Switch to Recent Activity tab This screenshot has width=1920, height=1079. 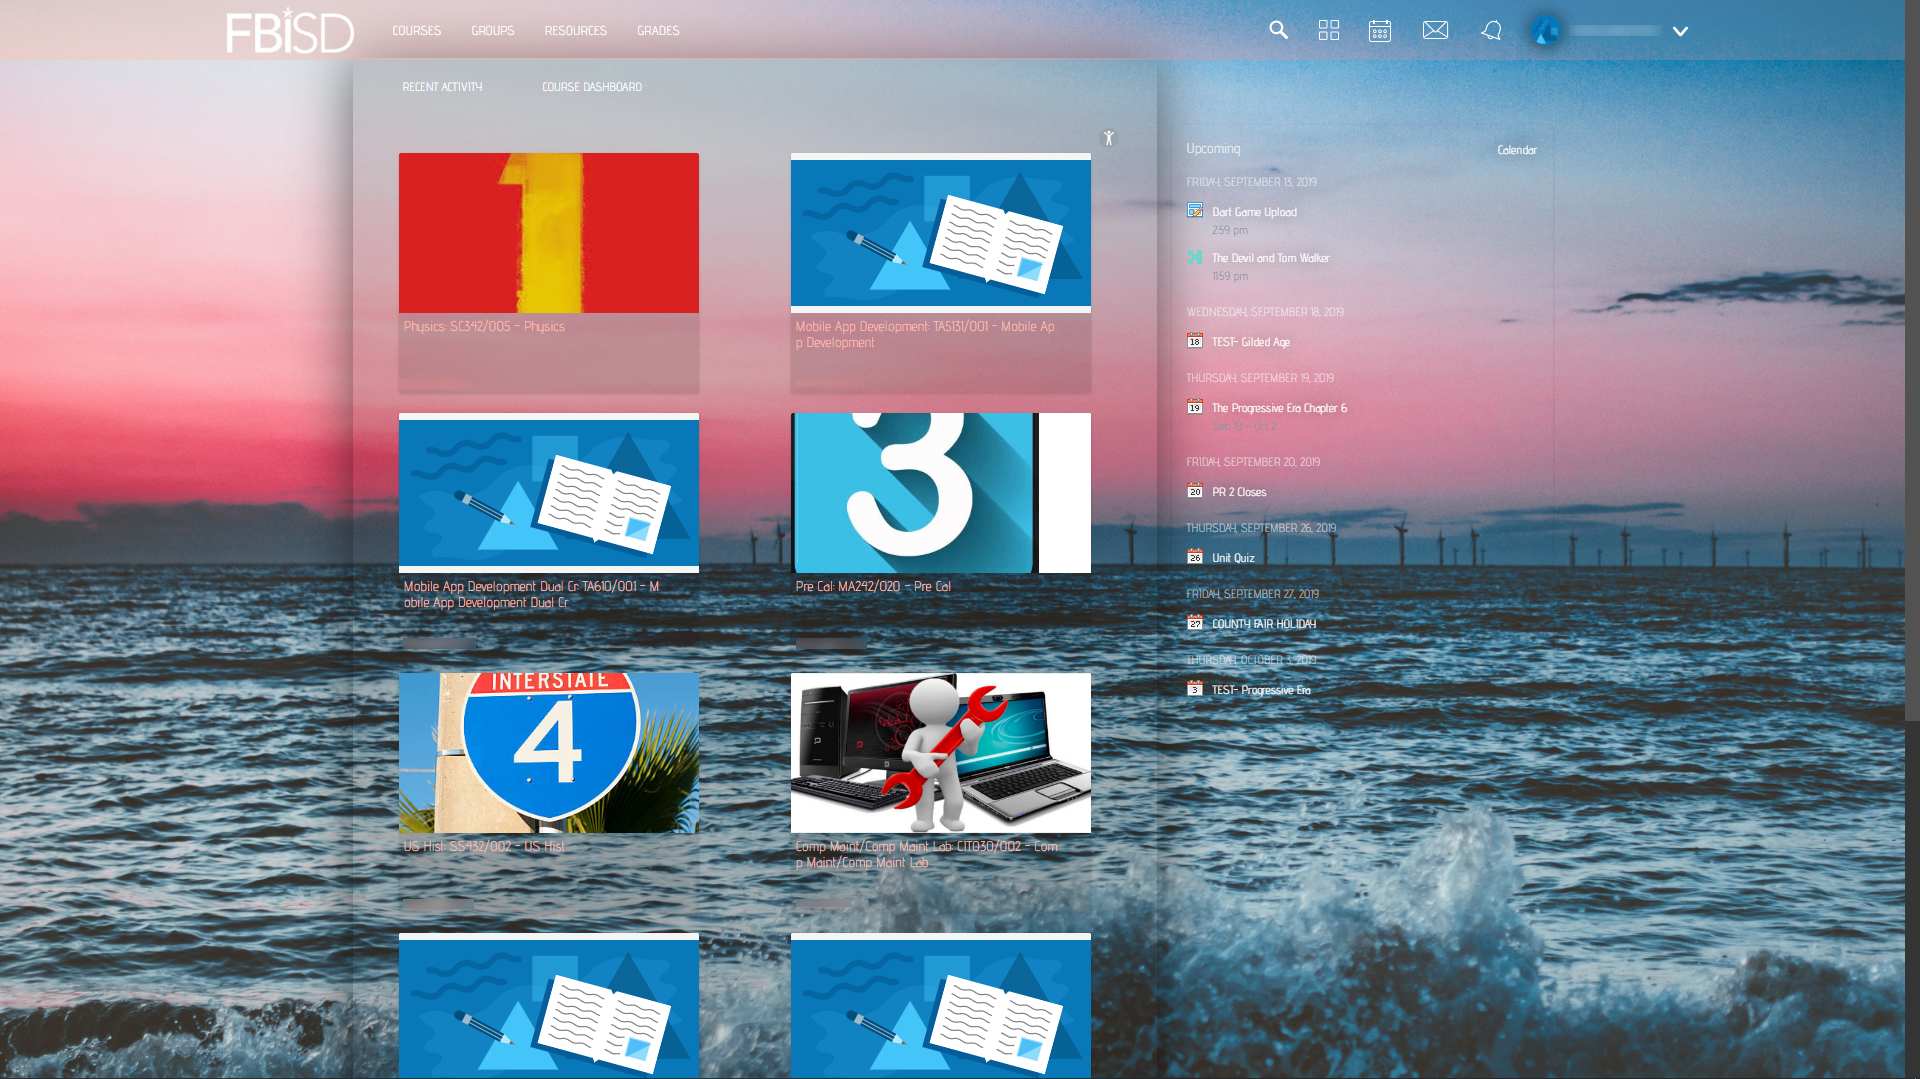[x=442, y=87]
